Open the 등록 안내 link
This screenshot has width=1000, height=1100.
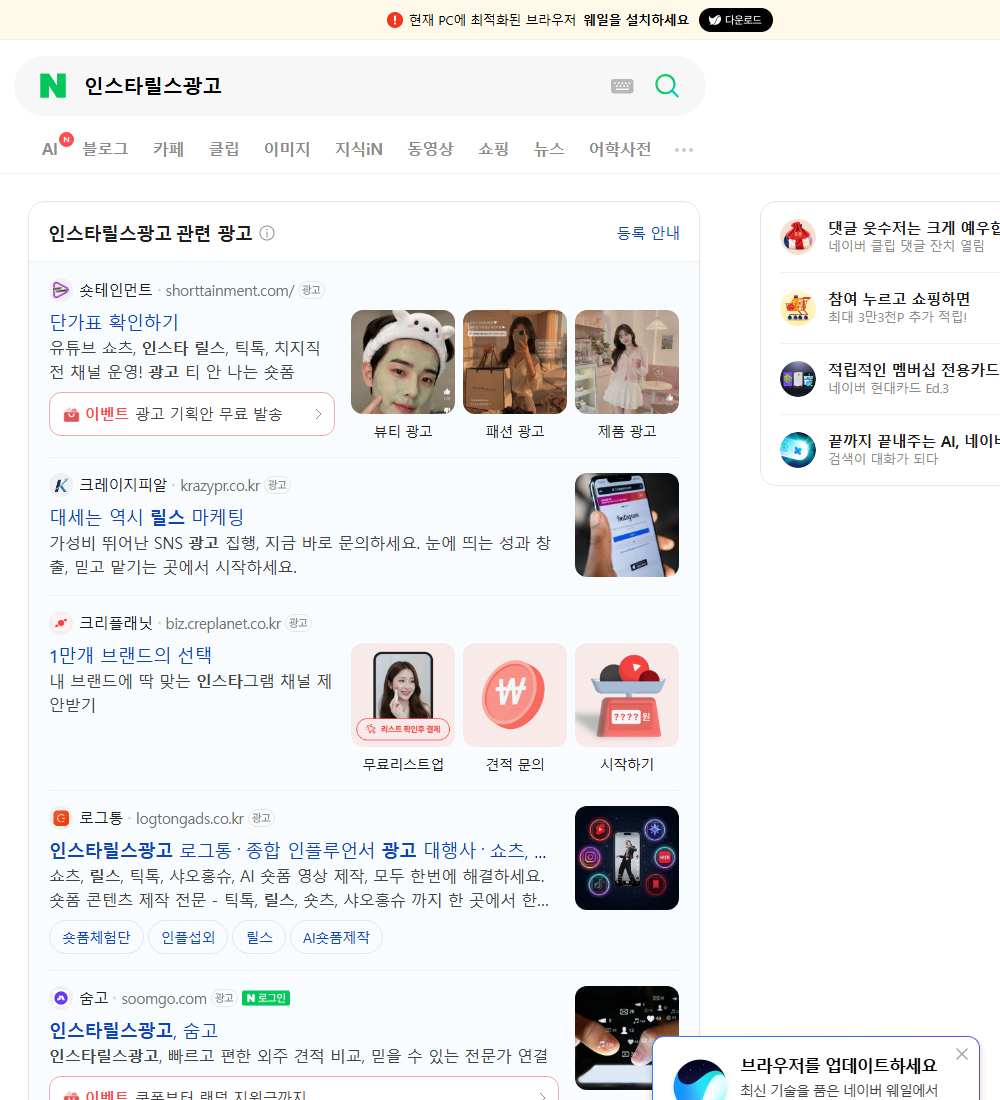pos(648,233)
